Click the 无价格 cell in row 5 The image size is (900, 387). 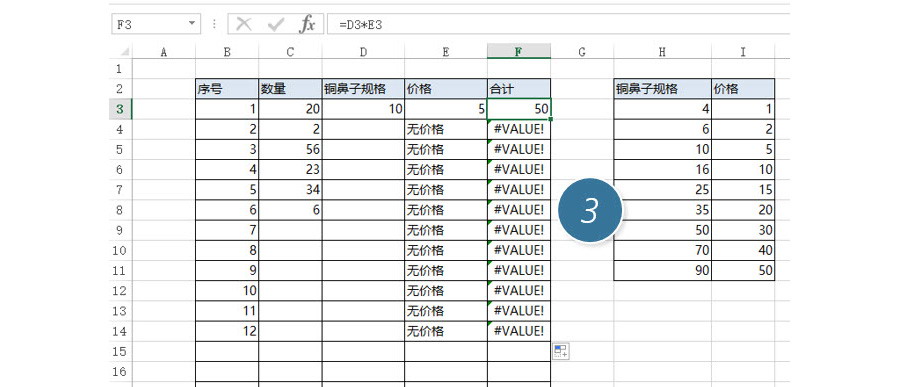click(446, 149)
